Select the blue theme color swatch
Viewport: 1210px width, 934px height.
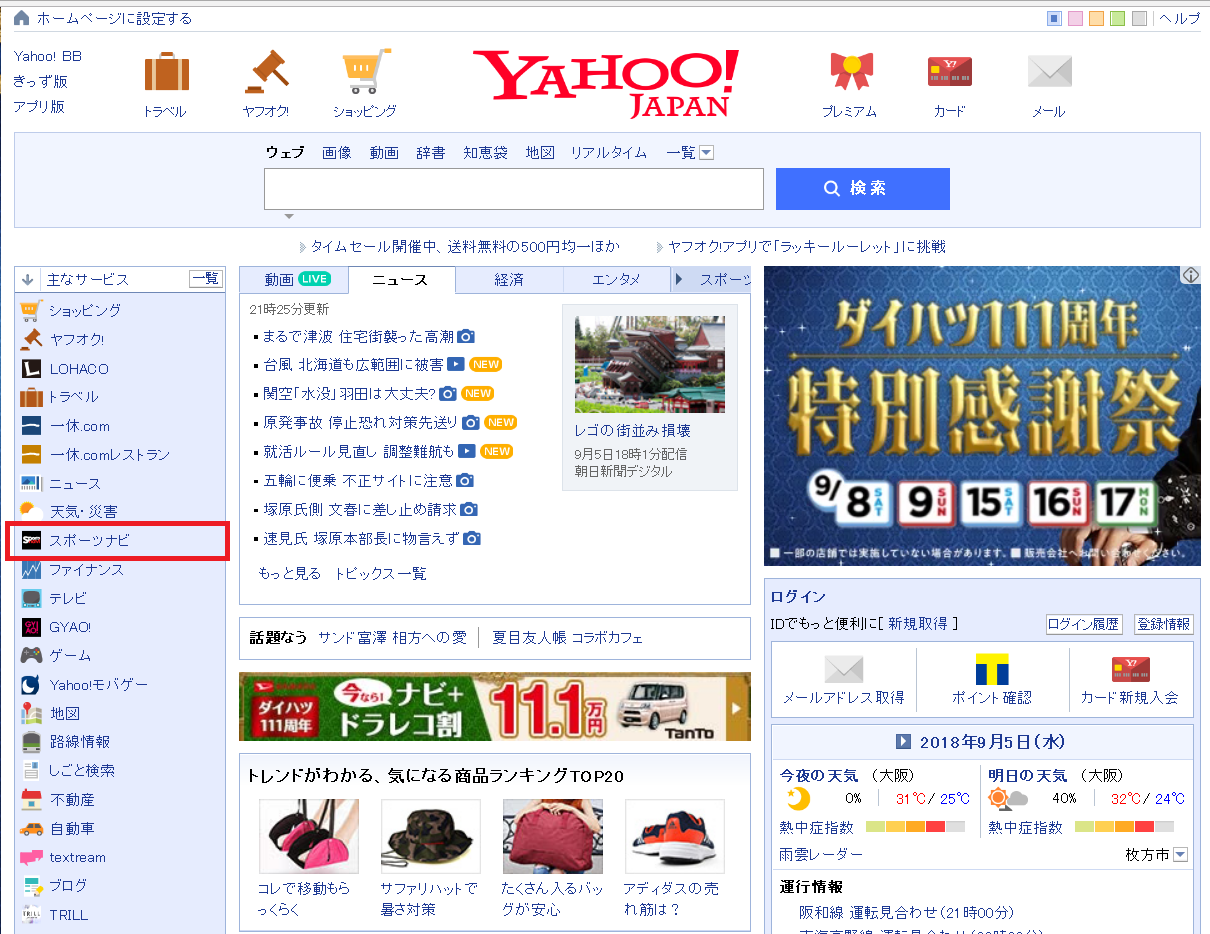(x=1054, y=18)
